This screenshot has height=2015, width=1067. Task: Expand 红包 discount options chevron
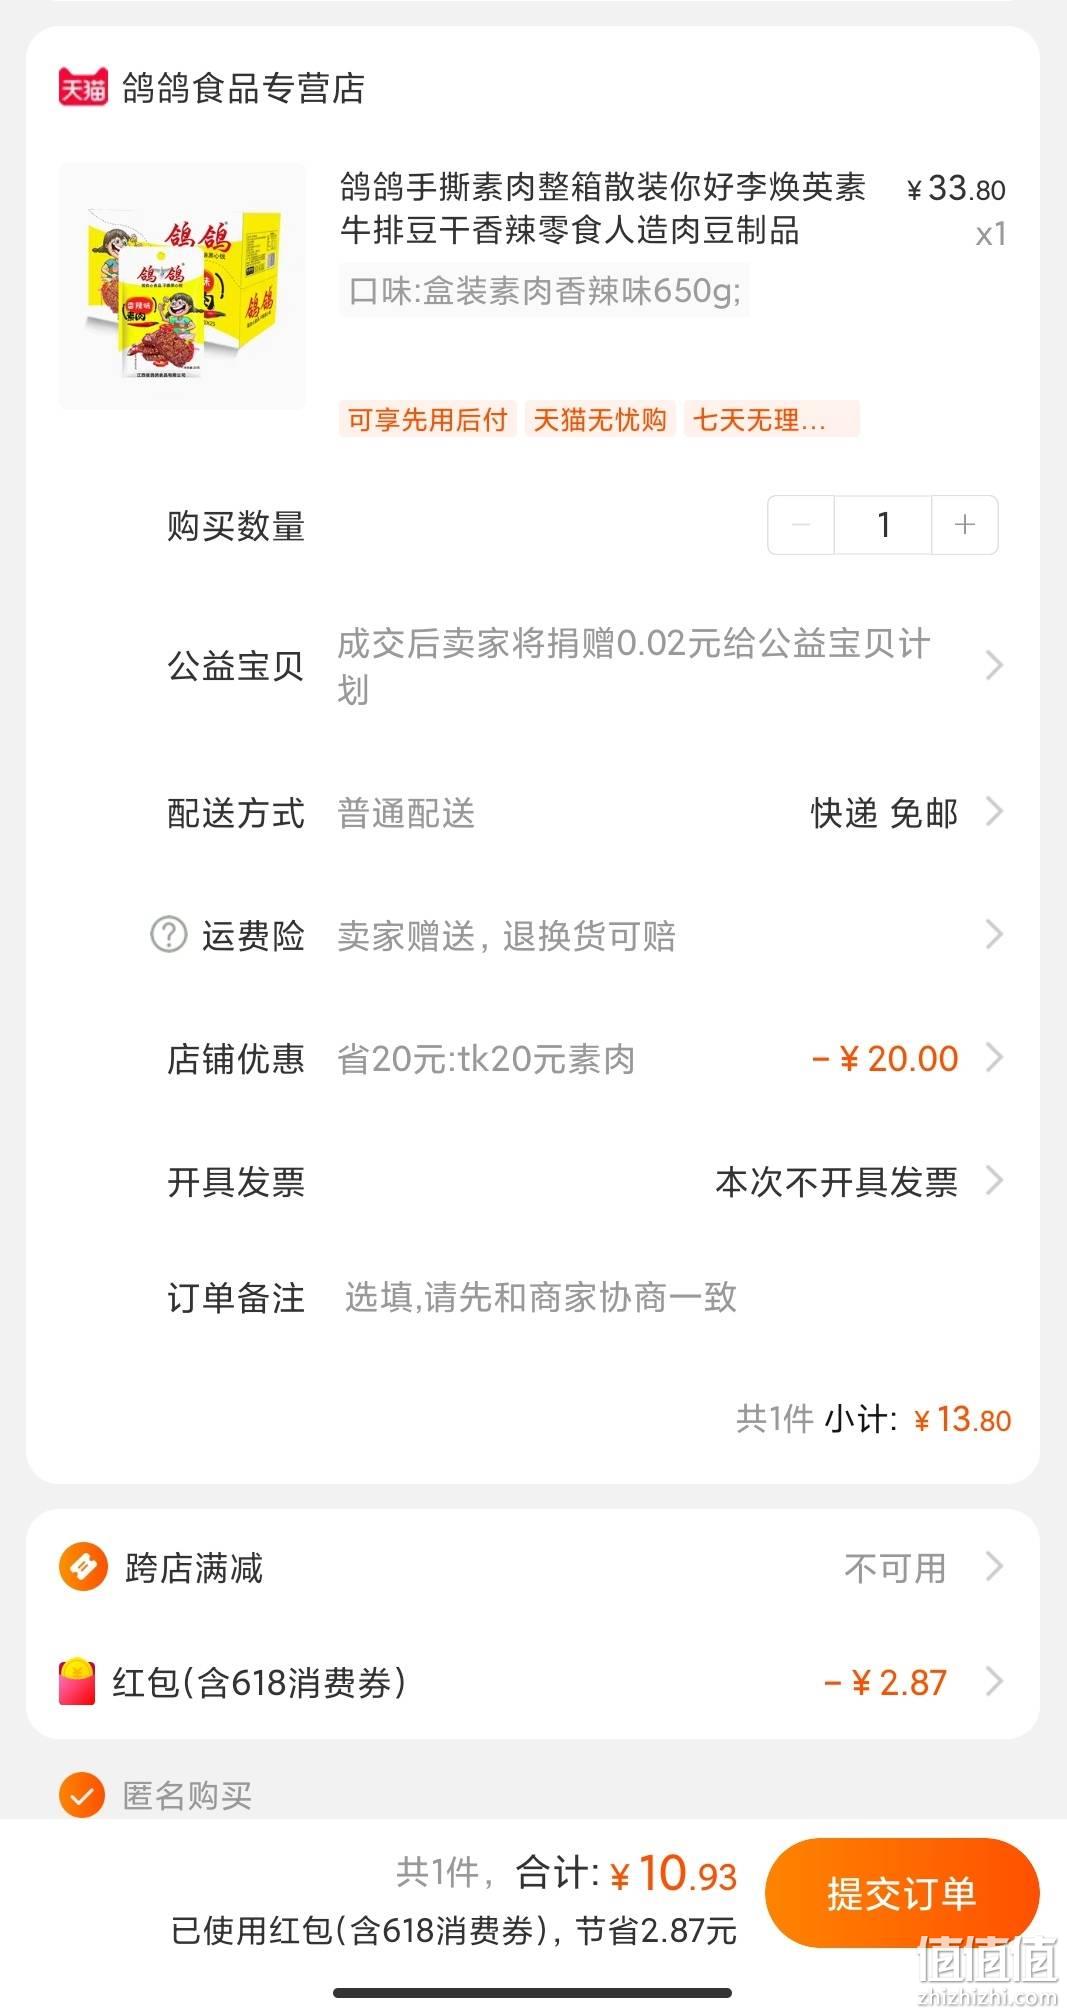tap(993, 1681)
